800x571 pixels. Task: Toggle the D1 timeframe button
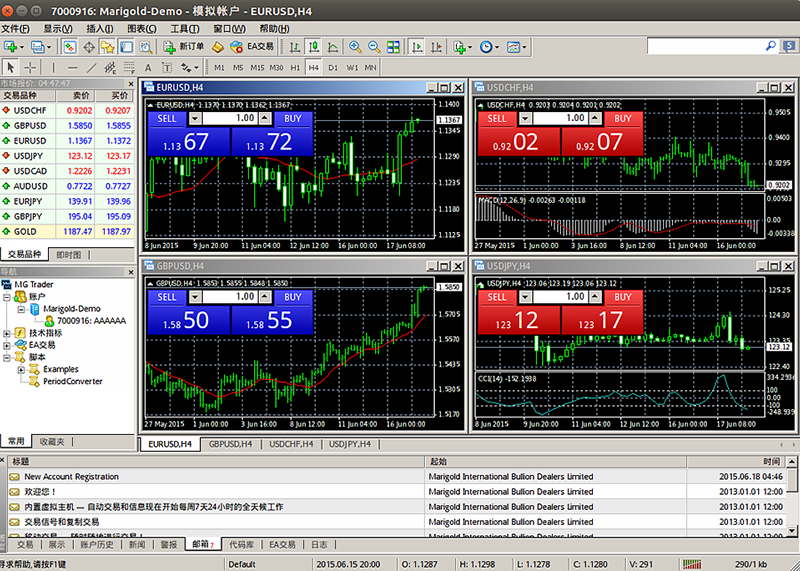333,67
